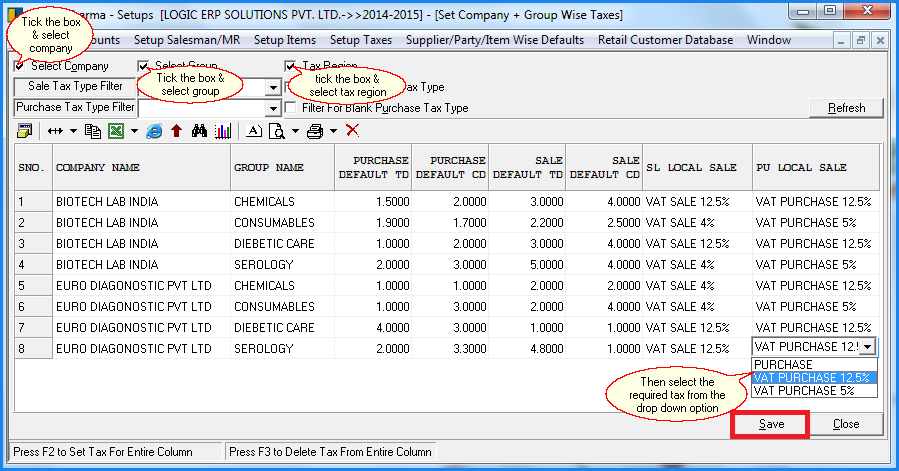The image size is (899, 471).
Task: Click the PU LOCAL SALE column header
Action: coord(816,168)
